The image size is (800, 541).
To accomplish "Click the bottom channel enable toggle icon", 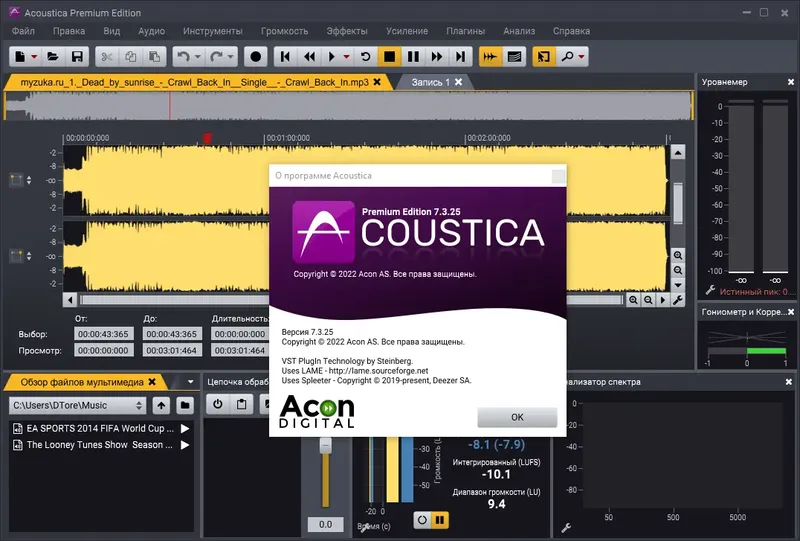I will [16, 256].
